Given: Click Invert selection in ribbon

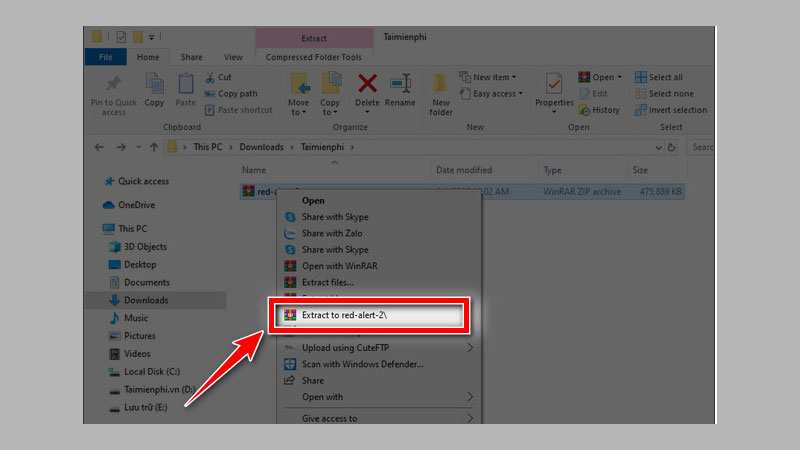Looking at the screenshot, I should [x=676, y=110].
